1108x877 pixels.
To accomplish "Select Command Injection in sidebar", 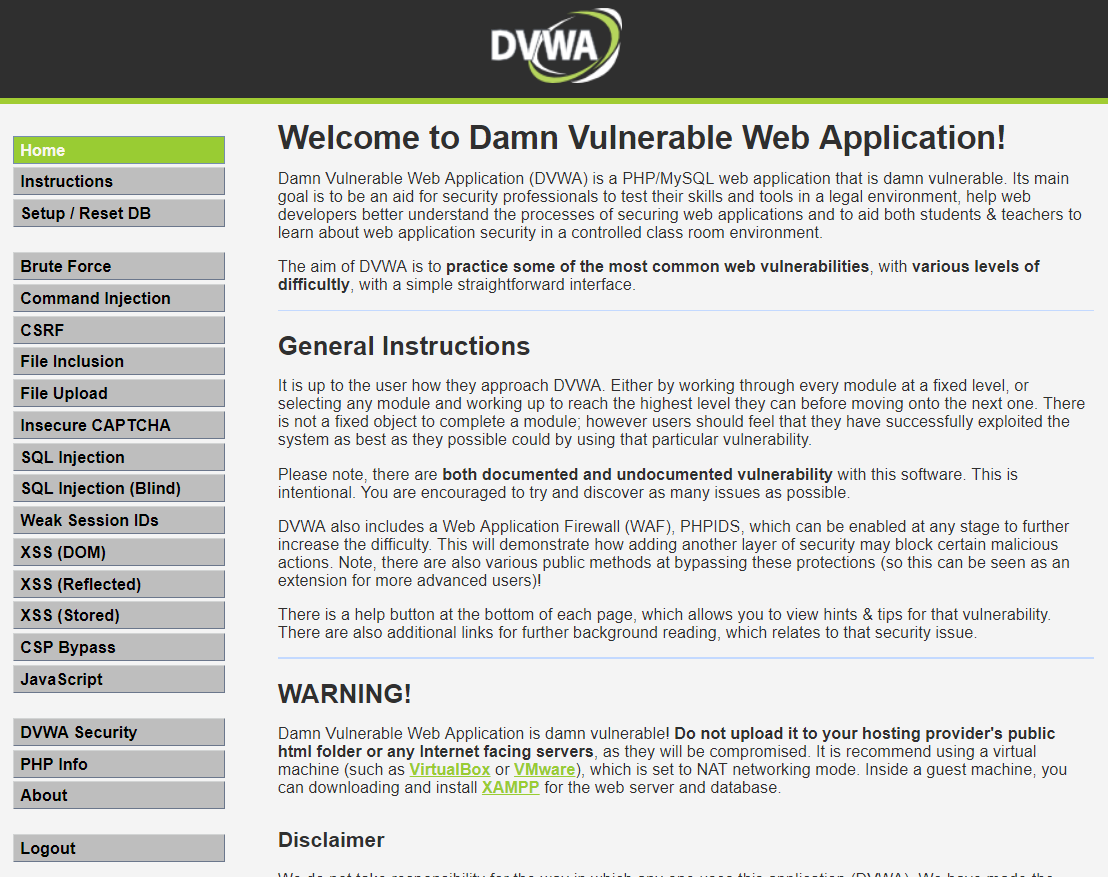I will 119,298.
